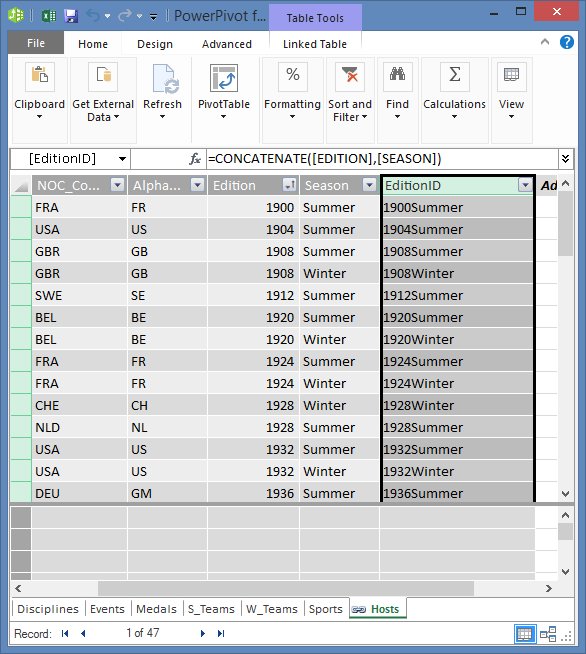Open the Calculations sigma icon
The image size is (586, 654).
(455, 76)
